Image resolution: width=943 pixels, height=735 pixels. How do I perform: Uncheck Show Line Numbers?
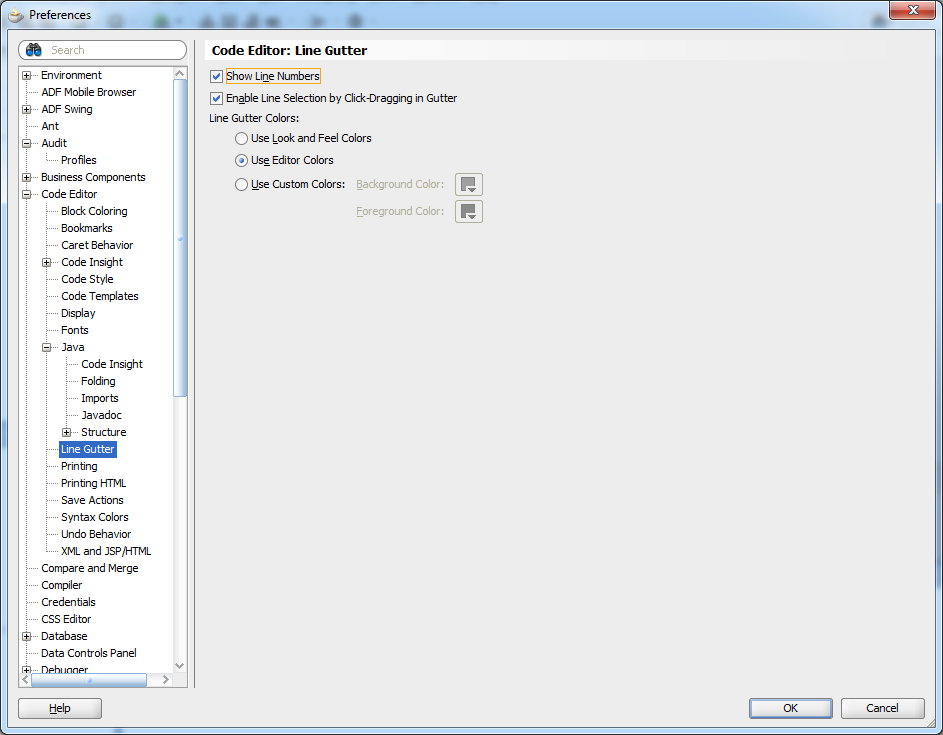pyautogui.click(x=216, y=76)
